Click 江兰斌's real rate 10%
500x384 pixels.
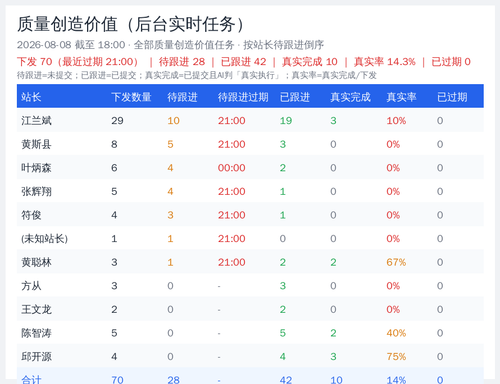[x=396, y=121]
